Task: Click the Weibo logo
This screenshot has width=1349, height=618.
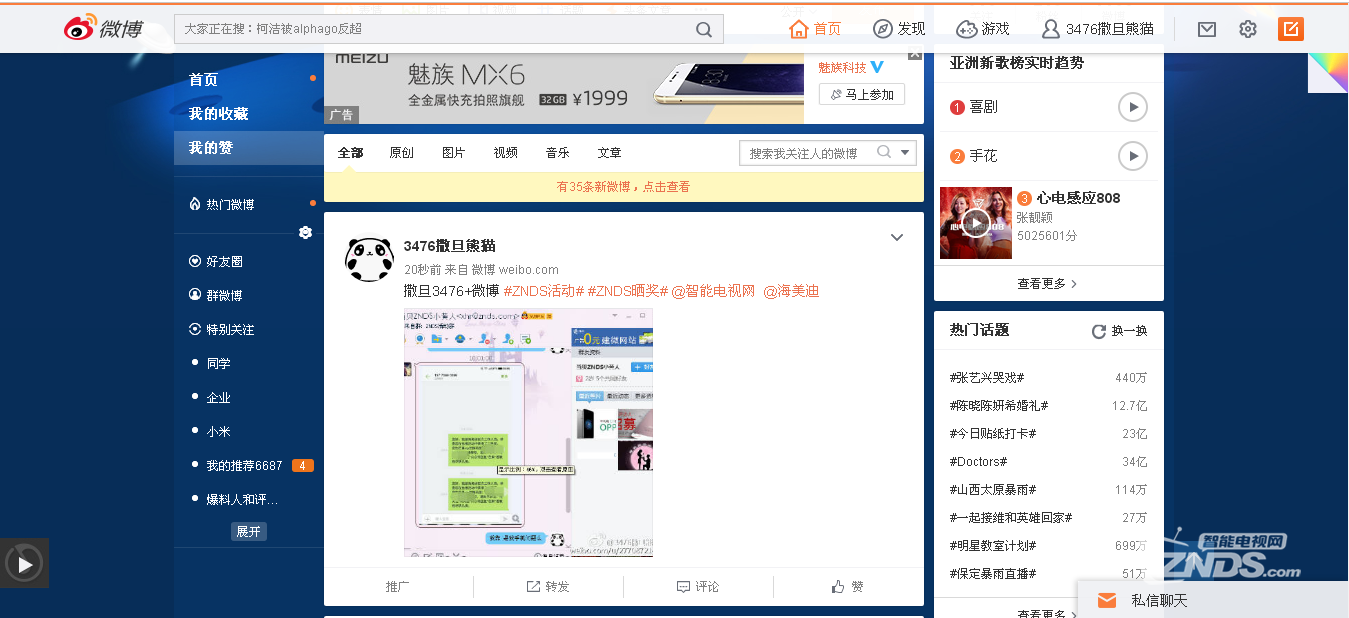Action: [103, 28]
